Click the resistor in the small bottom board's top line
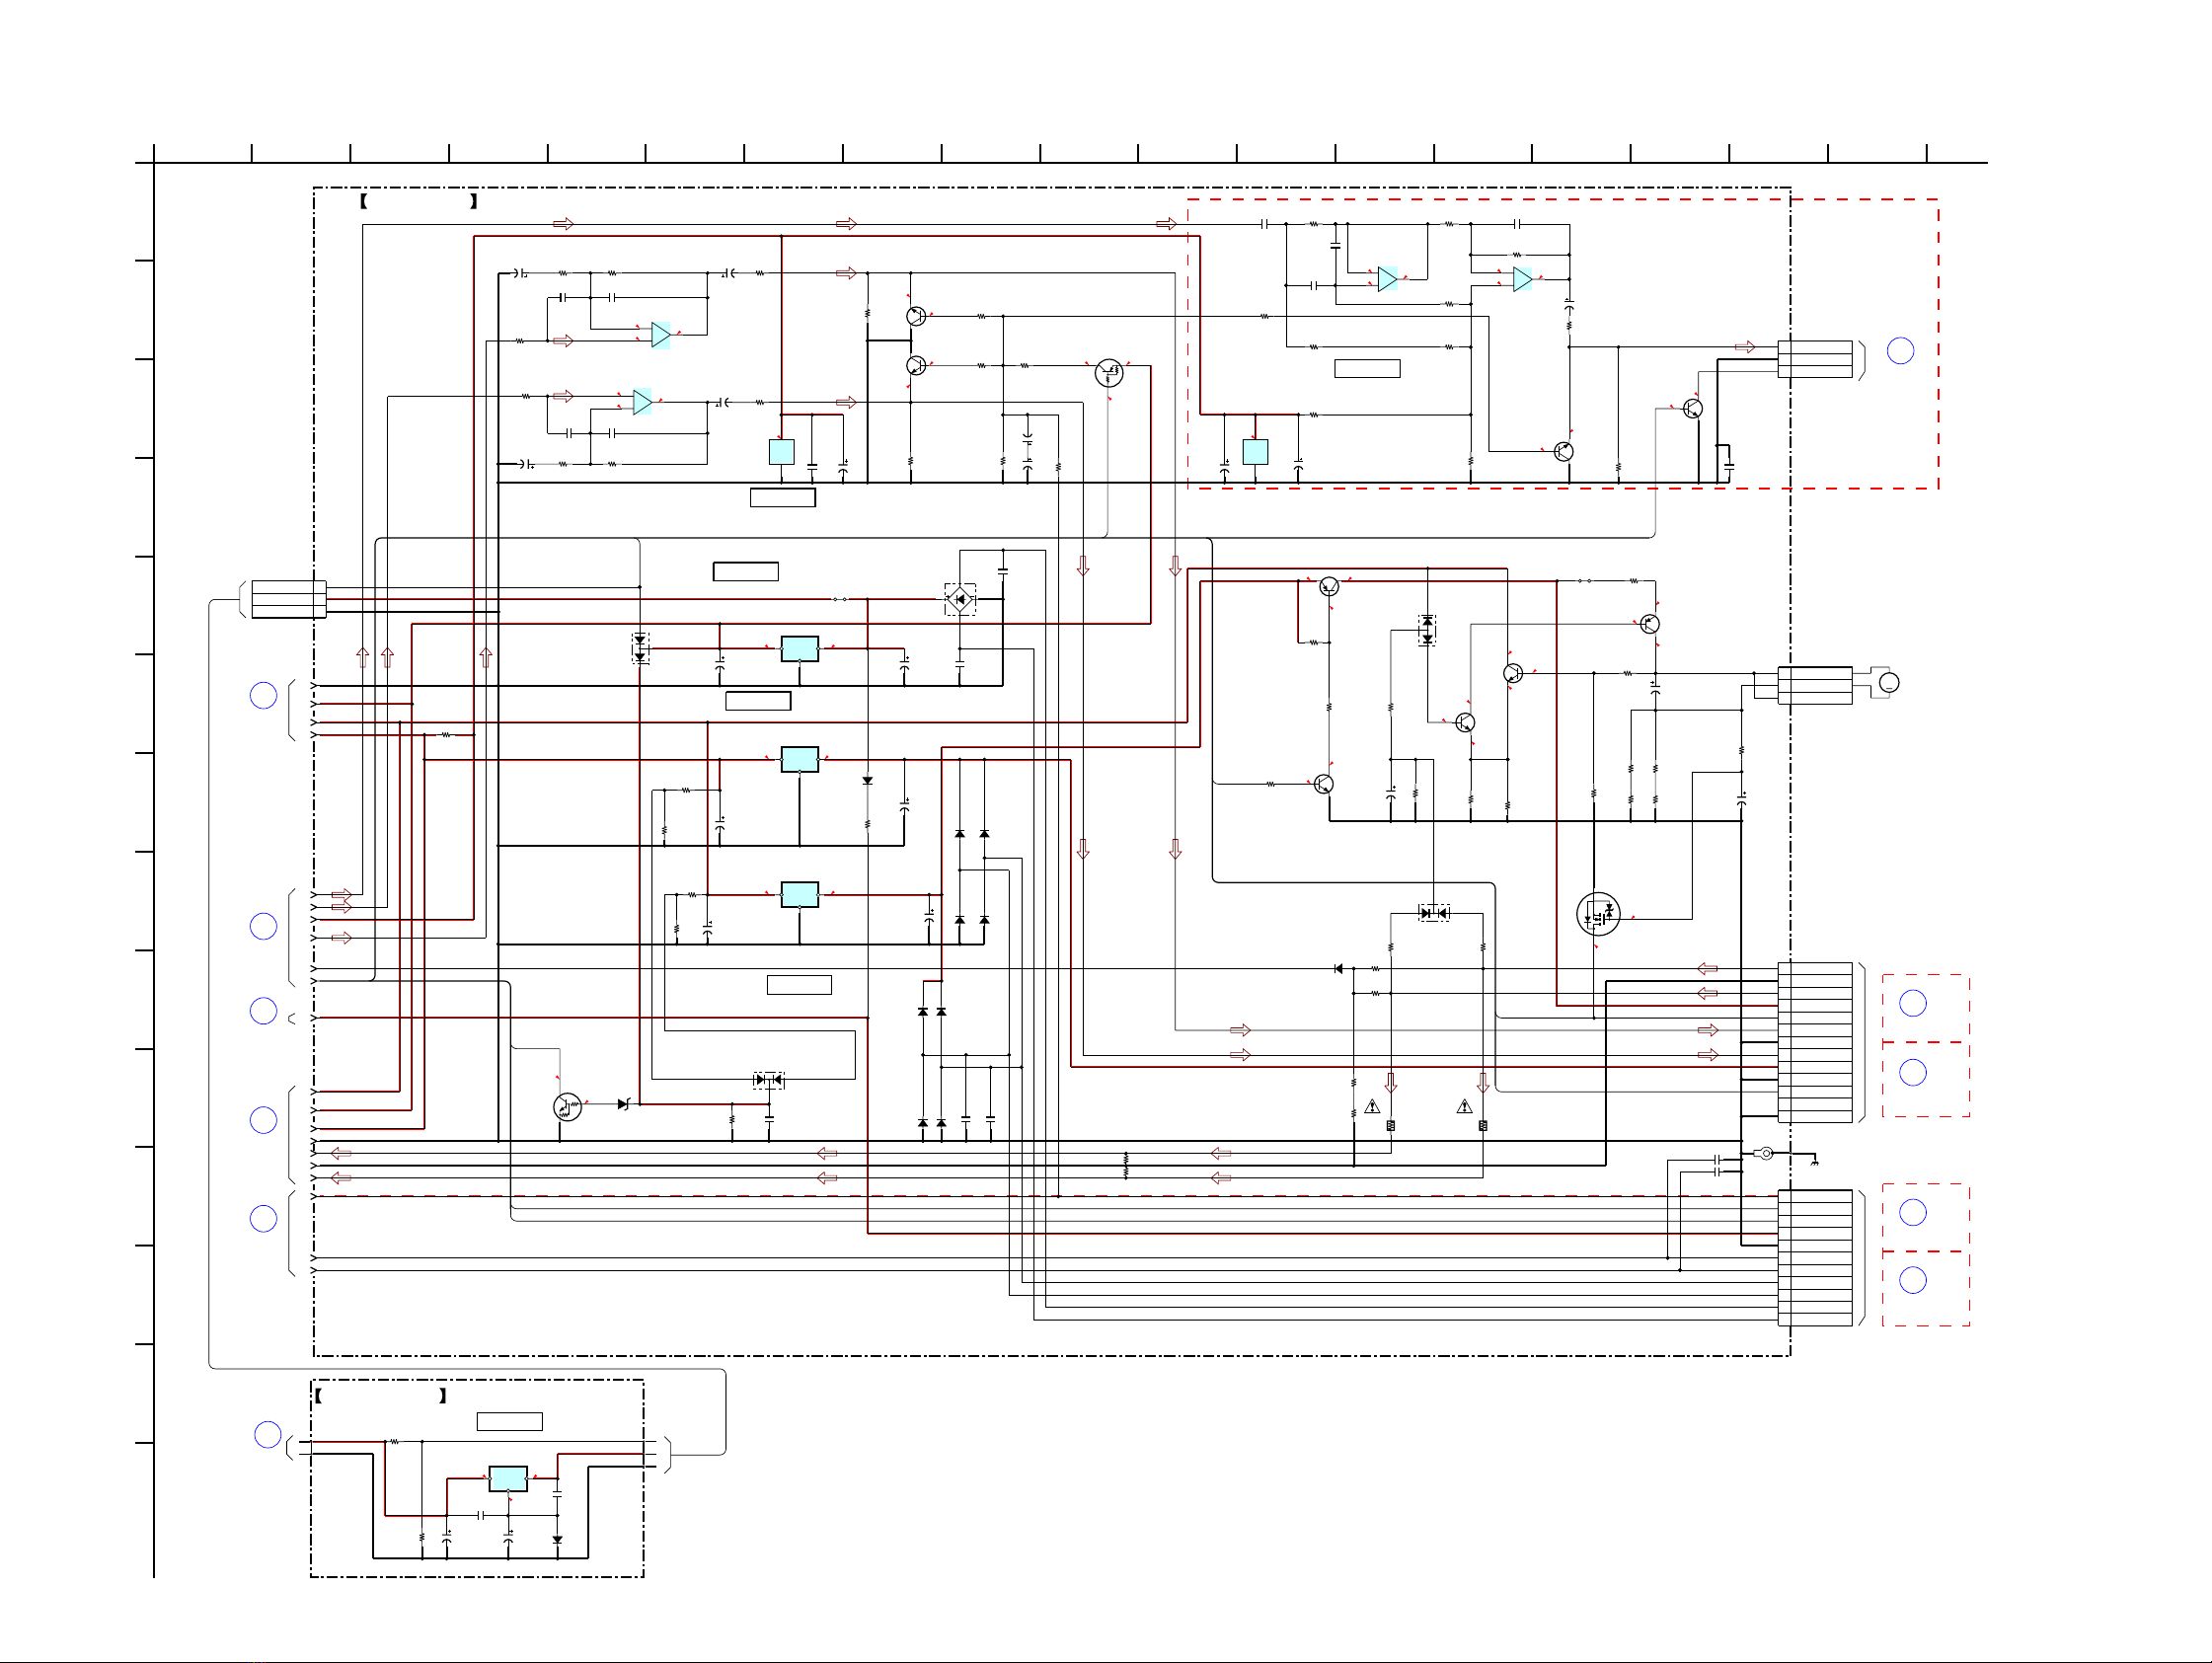2212x1663 pixels. click(x=394, y=1442)
